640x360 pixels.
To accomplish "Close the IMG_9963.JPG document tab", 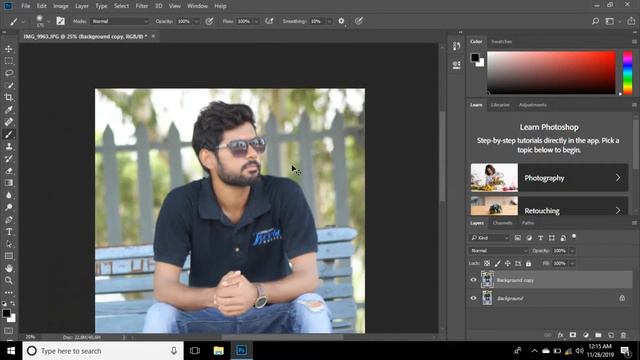I will pyautogui.click(x=153, y=36).
